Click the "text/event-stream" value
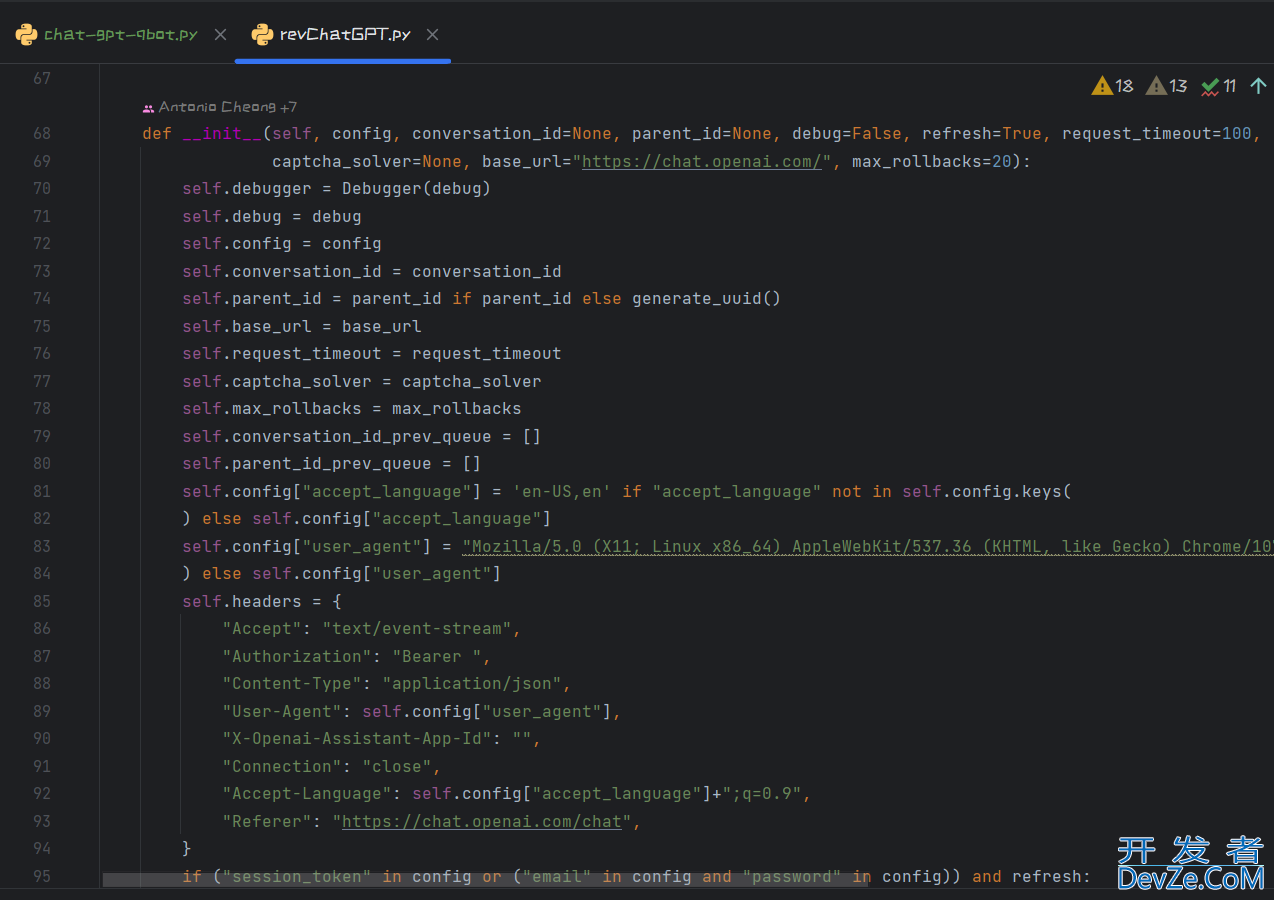Image resolution: width=1274 pixels, height=900 pixels. (x=417, y=628)
